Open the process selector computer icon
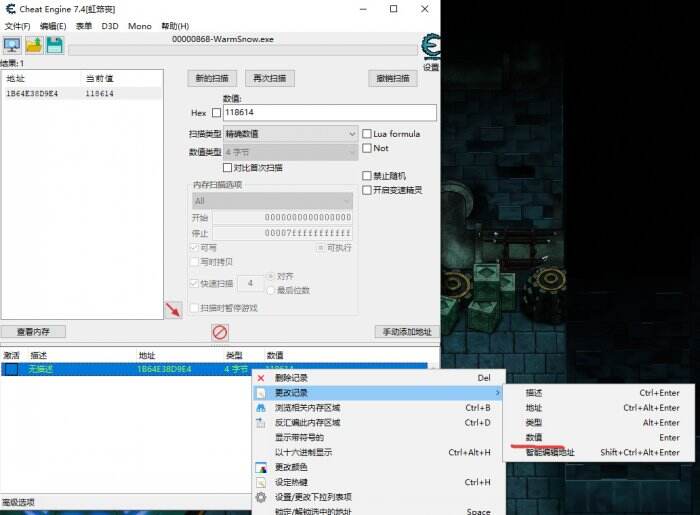 click(12, 45)
